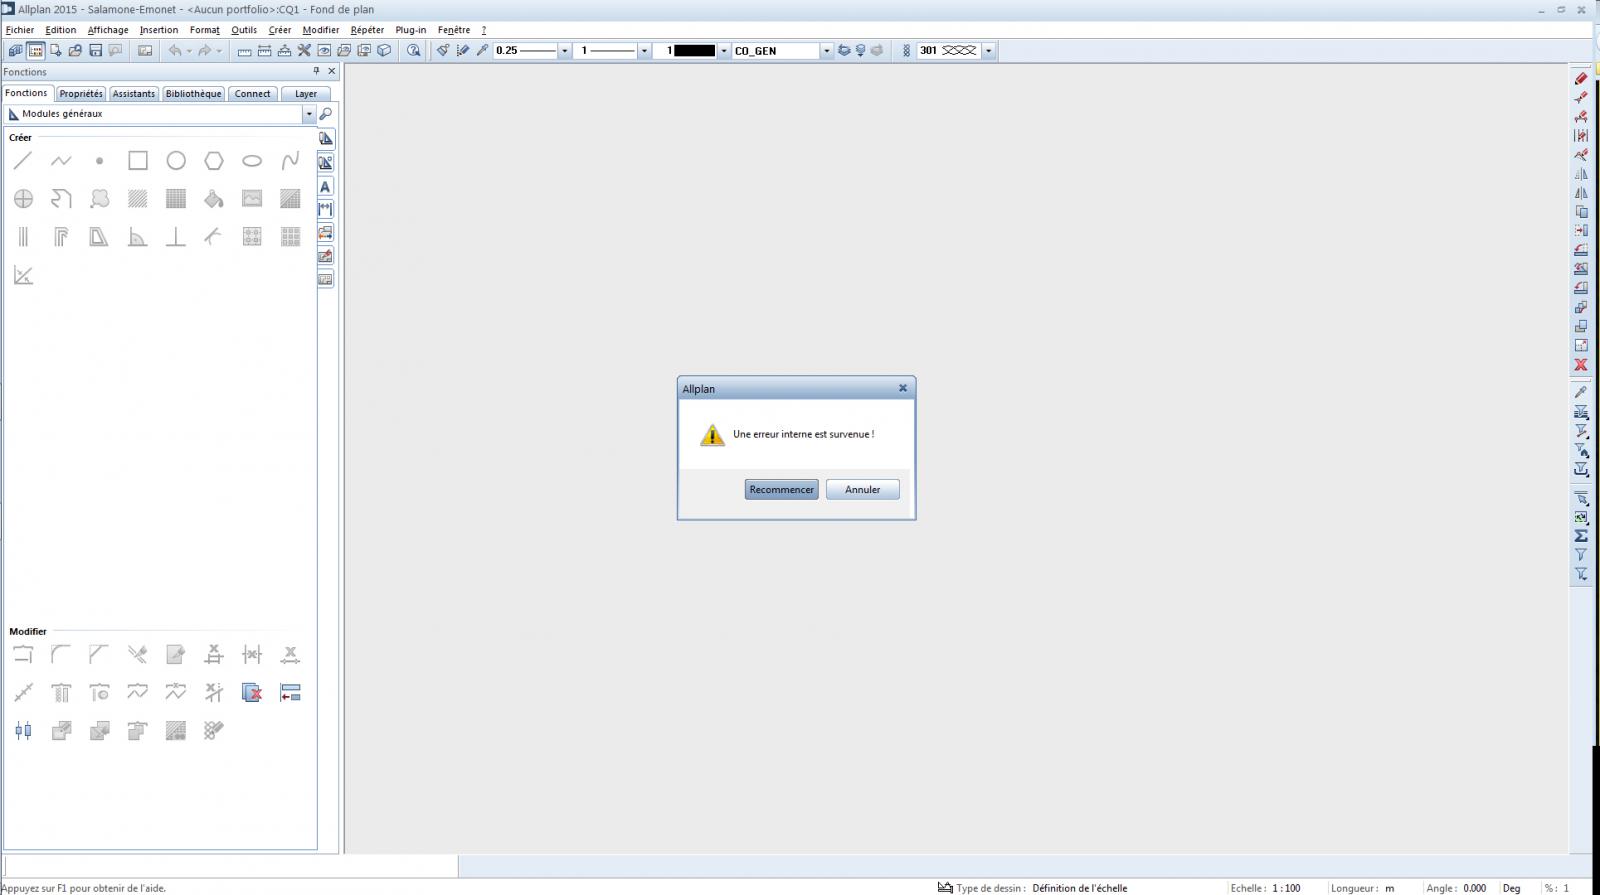This screenshot has height=895, width=1600.
Task: Select the Pattern grid fill tool
Action: click(x=176, y=199)
